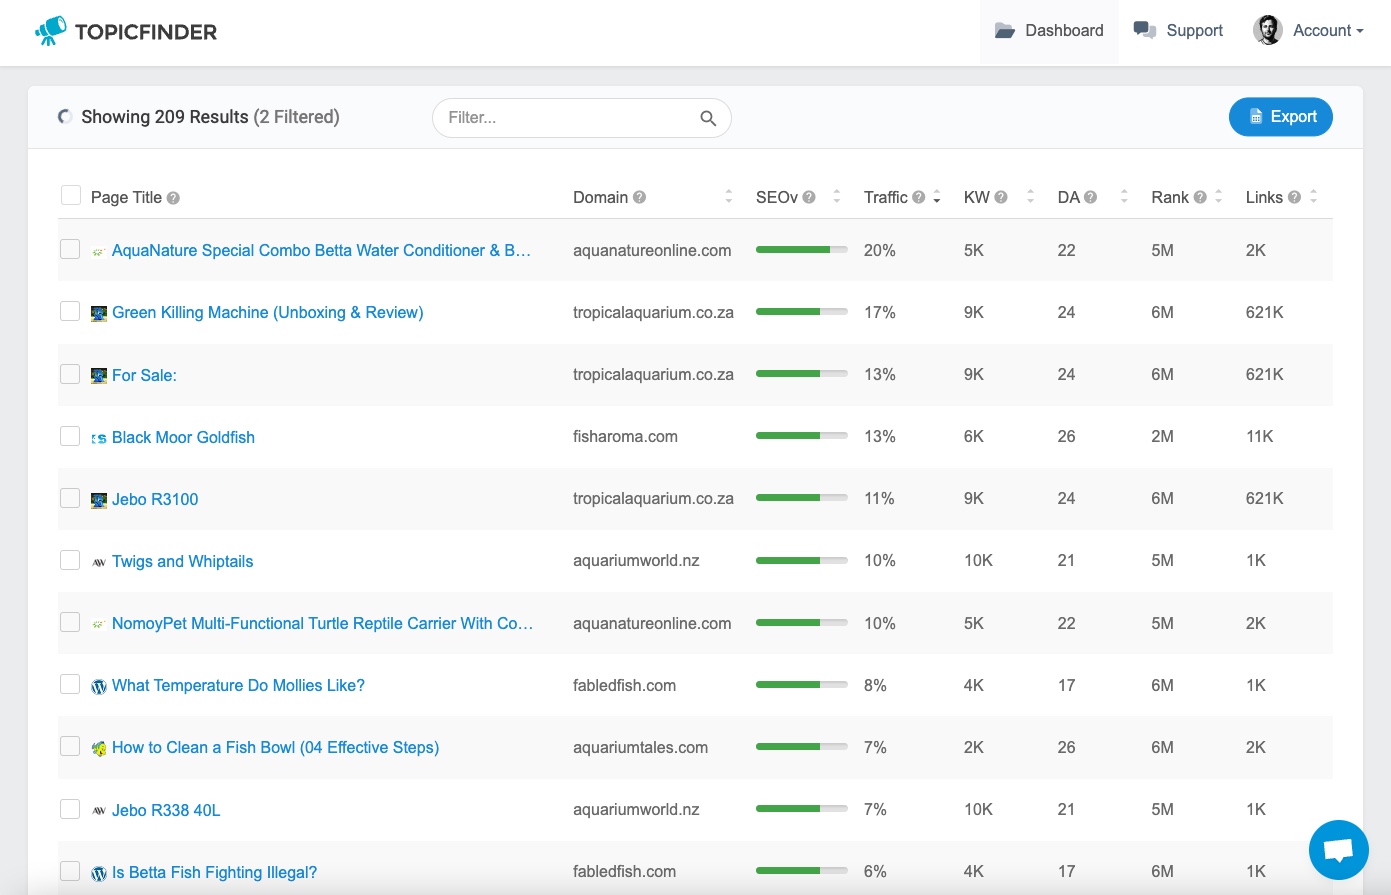
Task: Click the Page Title column header
Action: pyautogui.click(x=126, y=197)
